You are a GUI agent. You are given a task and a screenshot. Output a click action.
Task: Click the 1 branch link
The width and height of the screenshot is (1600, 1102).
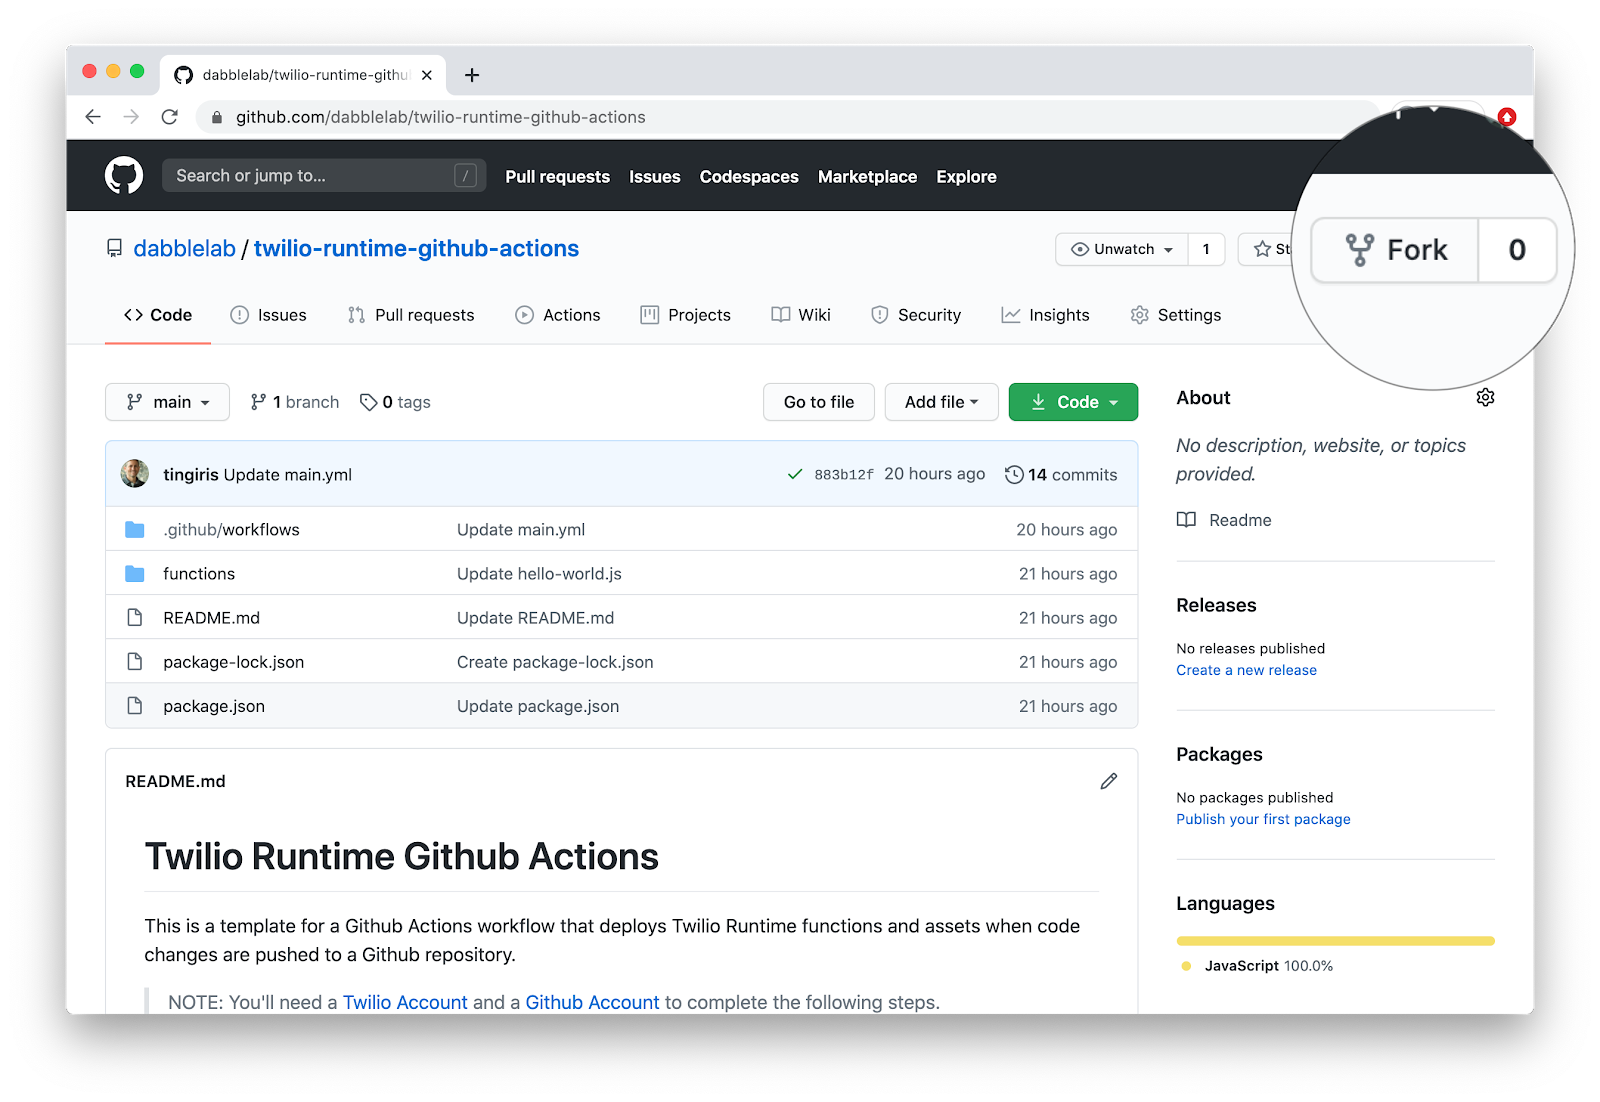coord(295,402)
